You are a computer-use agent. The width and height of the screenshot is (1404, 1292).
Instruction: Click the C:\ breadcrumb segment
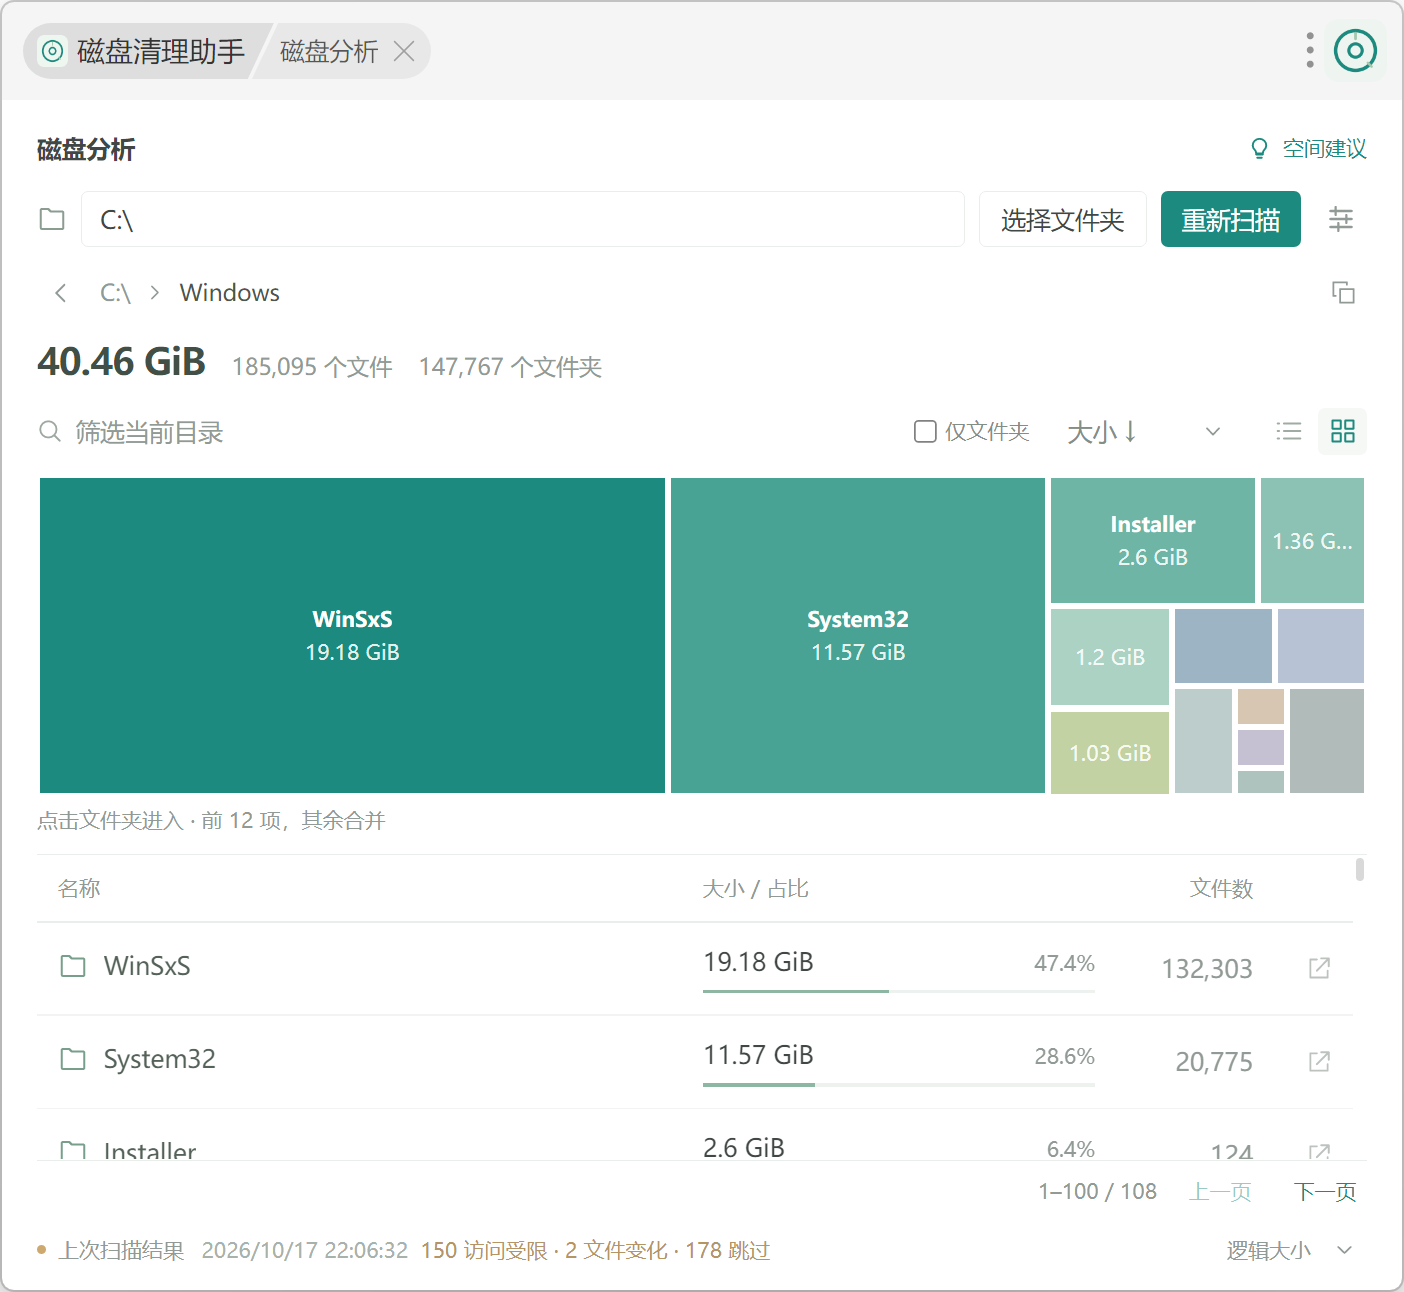click(116, 293)
